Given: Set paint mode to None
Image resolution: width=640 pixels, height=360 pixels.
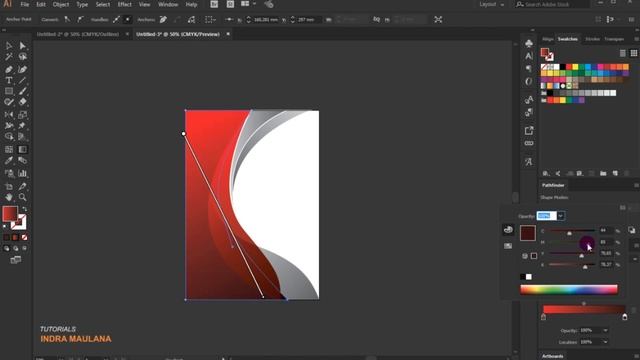Looking at the screenshot, I should click(24, 238).
